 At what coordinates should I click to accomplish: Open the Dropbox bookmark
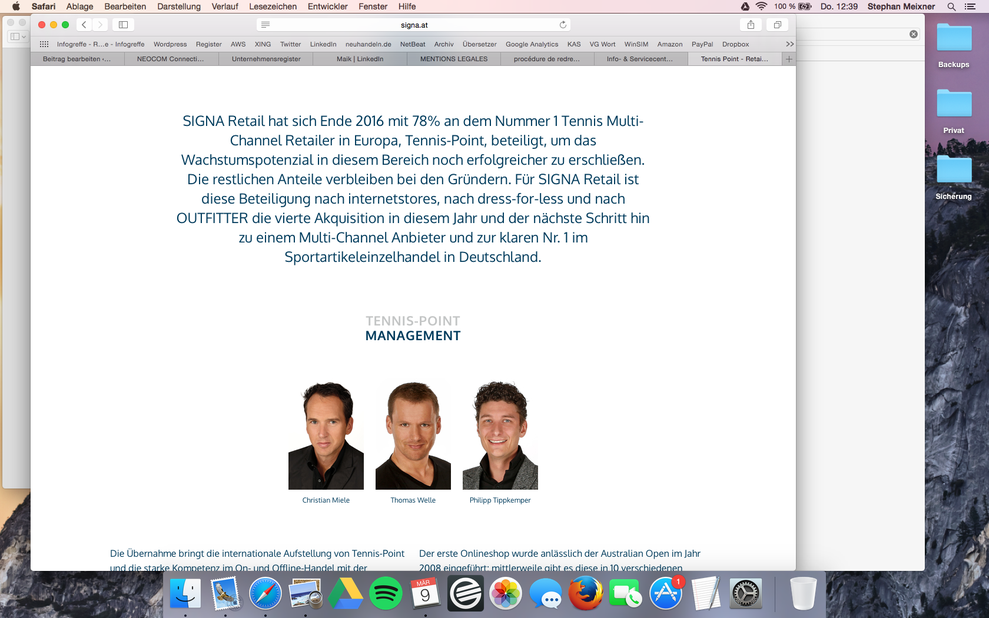[x=735, y=44]
